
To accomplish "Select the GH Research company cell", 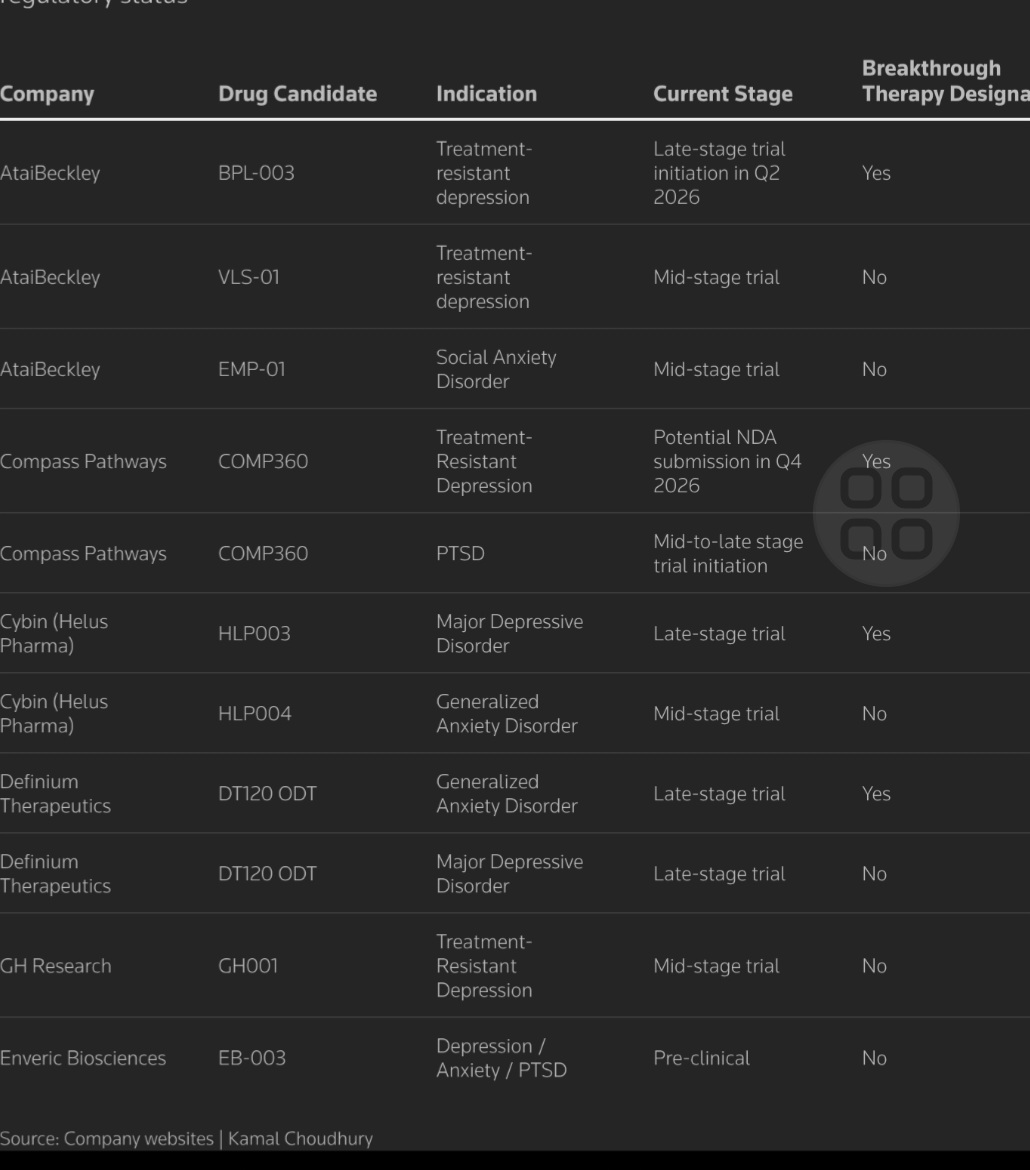I will (x=55, y=966).
